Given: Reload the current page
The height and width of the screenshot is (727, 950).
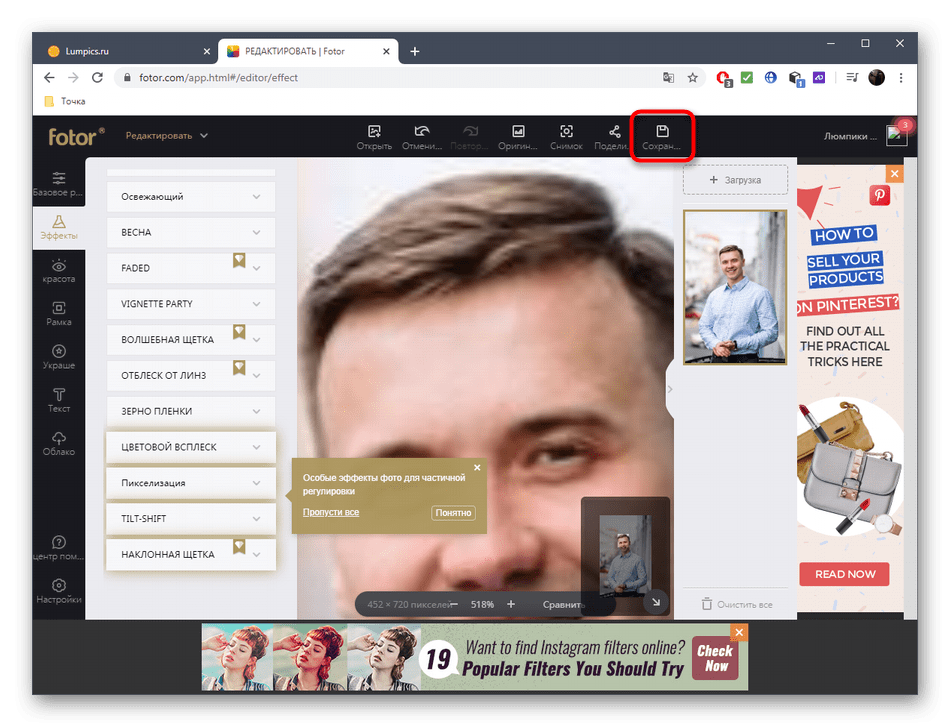Looking at the screenshot, I should point(97,78).
